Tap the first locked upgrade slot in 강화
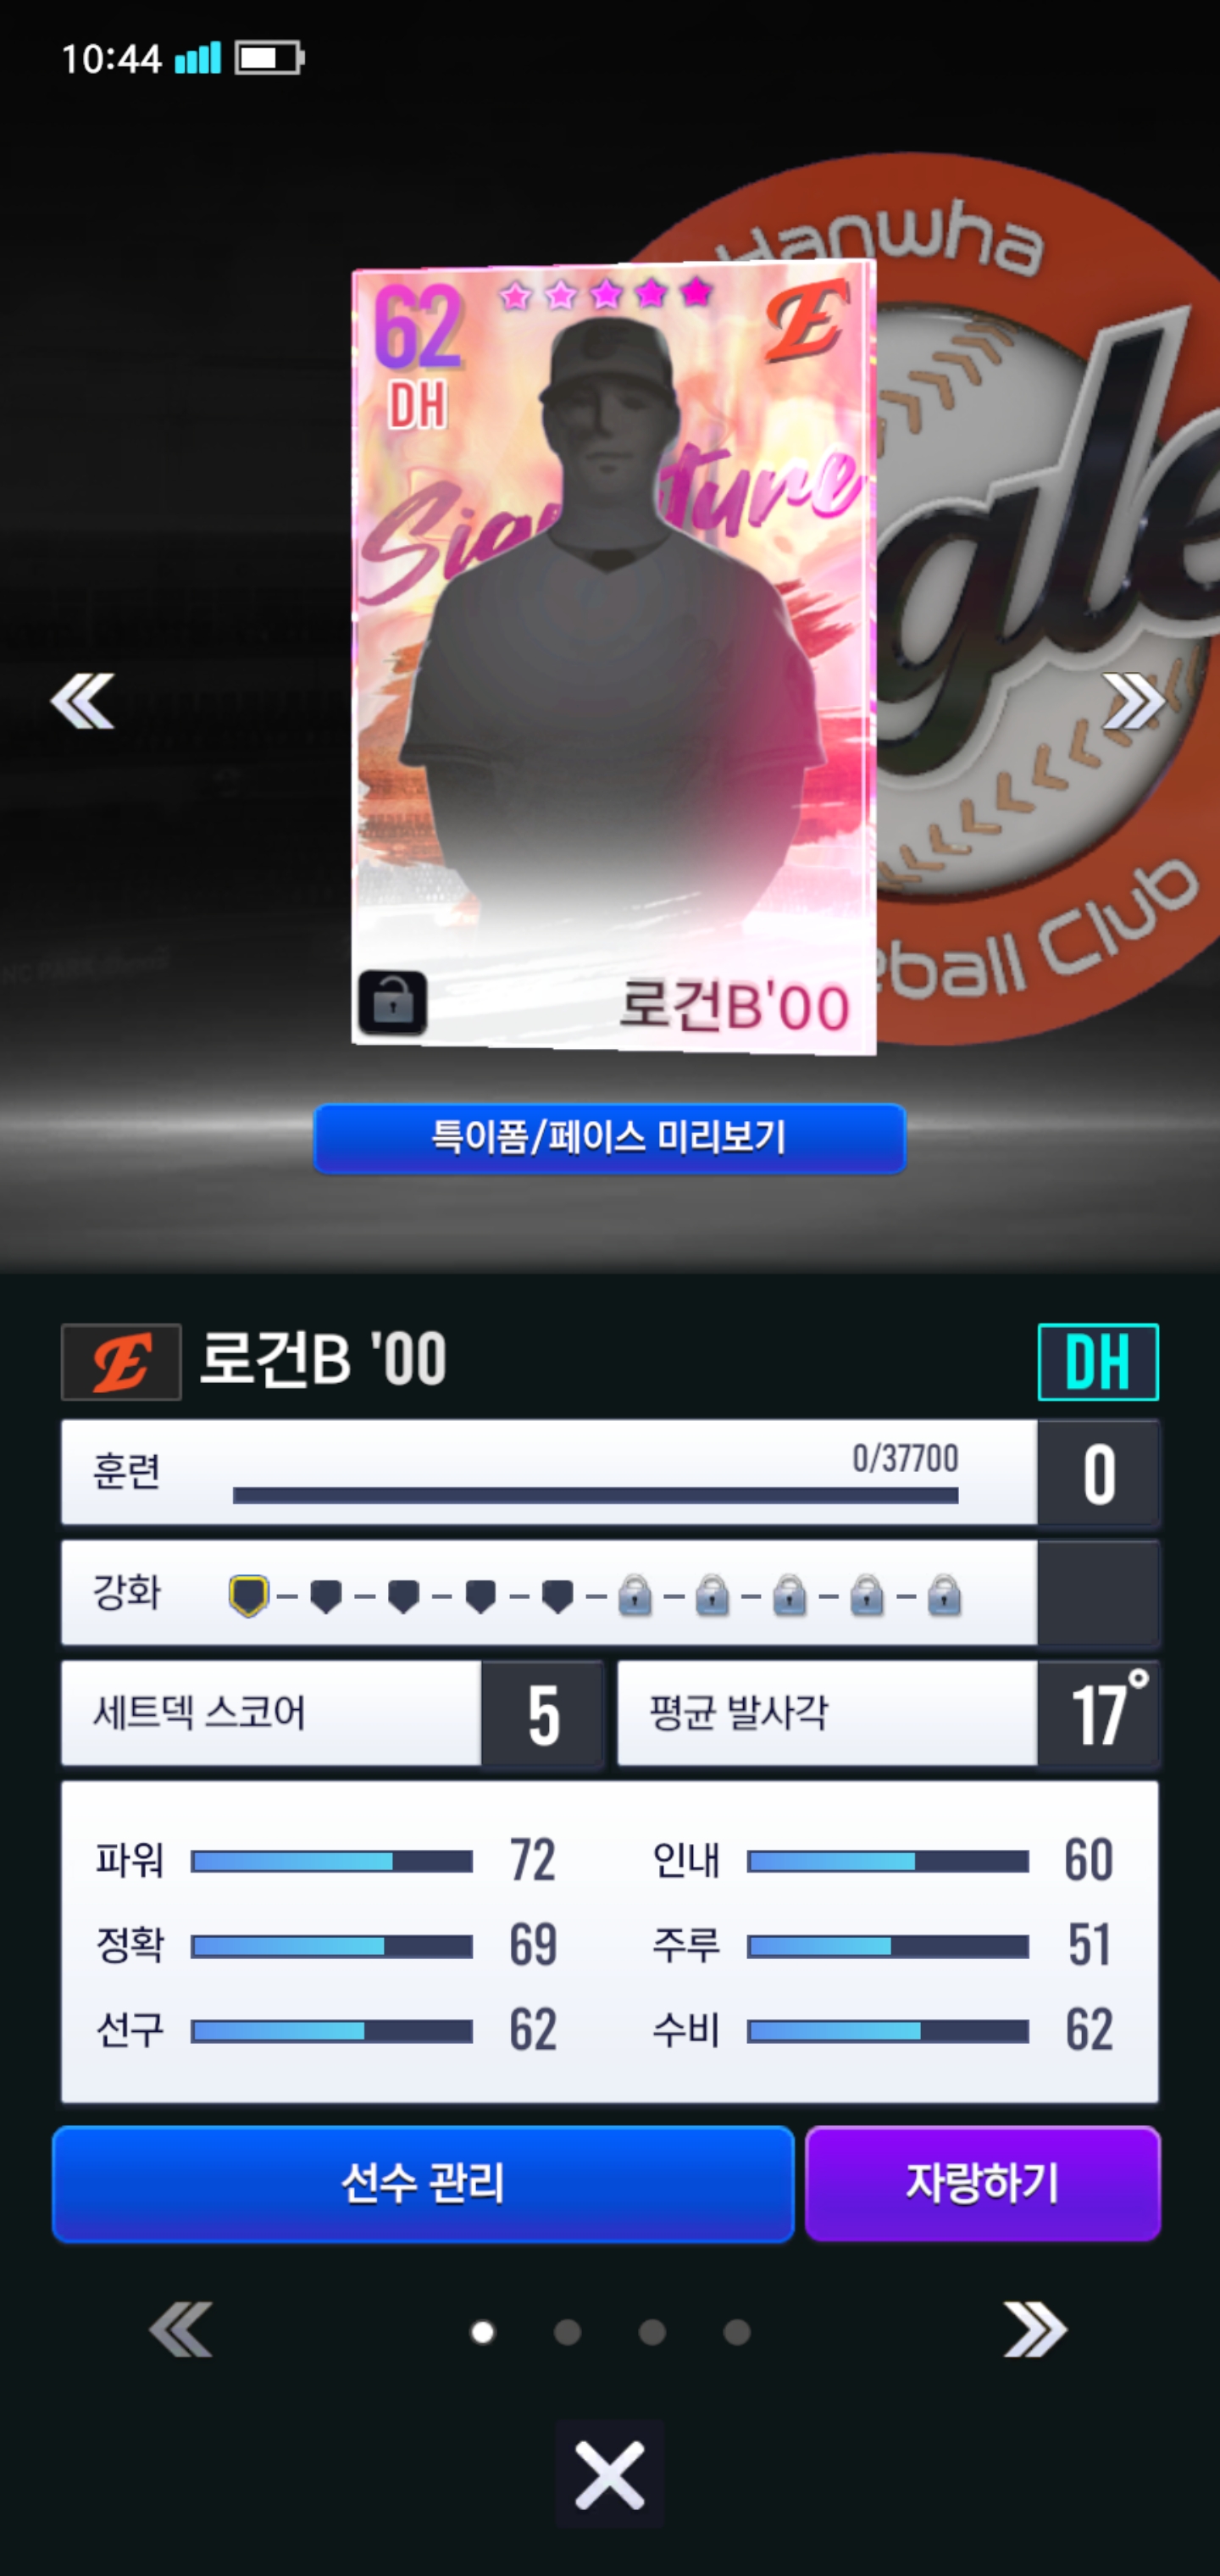1220x2576 pixels. [635, 1596]
